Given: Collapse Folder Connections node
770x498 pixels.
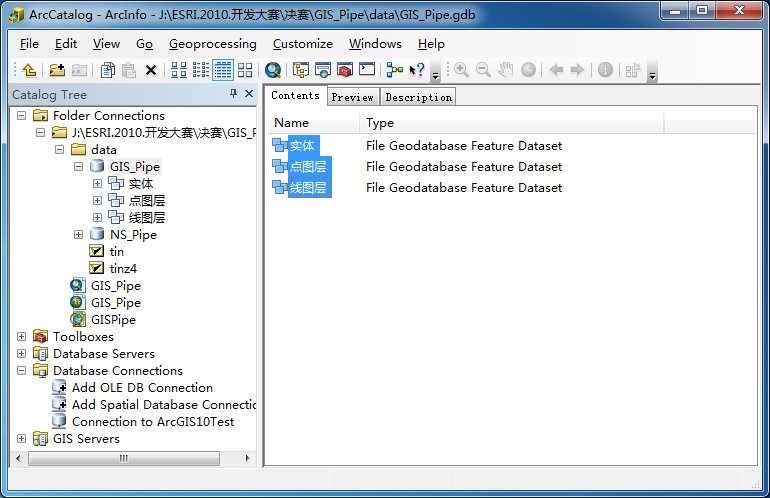Looking at the screenshot, I should pyautogui.click(x=22, y=116).
